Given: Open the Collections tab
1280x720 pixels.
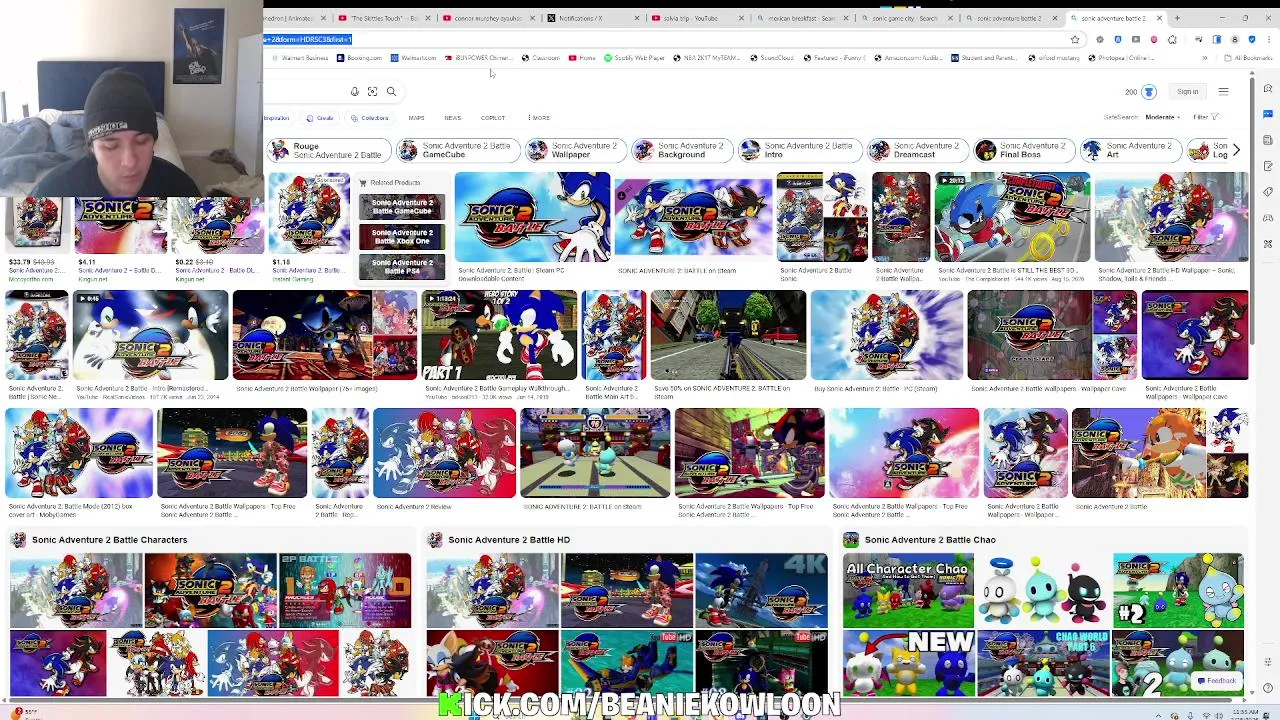Looking at the screenshot, I should coord(371,118).
